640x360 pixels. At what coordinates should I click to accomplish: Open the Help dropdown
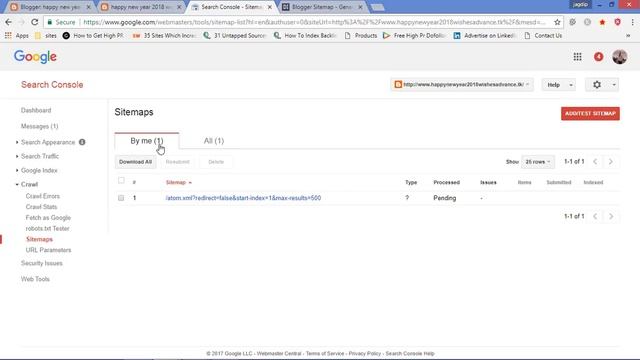click(x=558, y=84)
